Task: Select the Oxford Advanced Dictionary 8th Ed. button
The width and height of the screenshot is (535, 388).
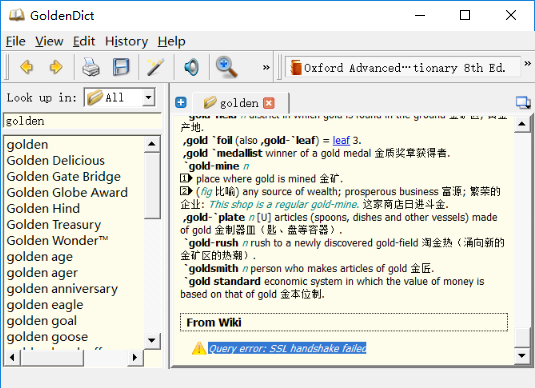Action: click(x=403, y=67)
